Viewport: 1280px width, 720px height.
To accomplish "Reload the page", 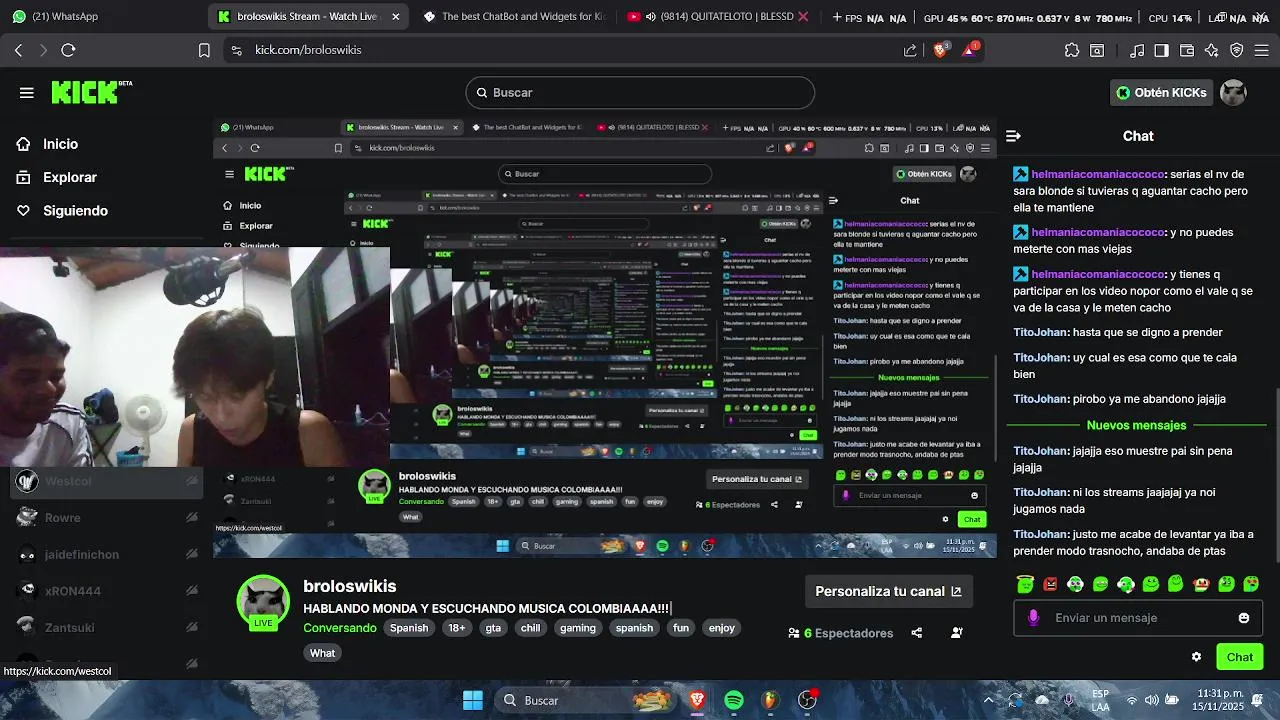I will (68, 50).
